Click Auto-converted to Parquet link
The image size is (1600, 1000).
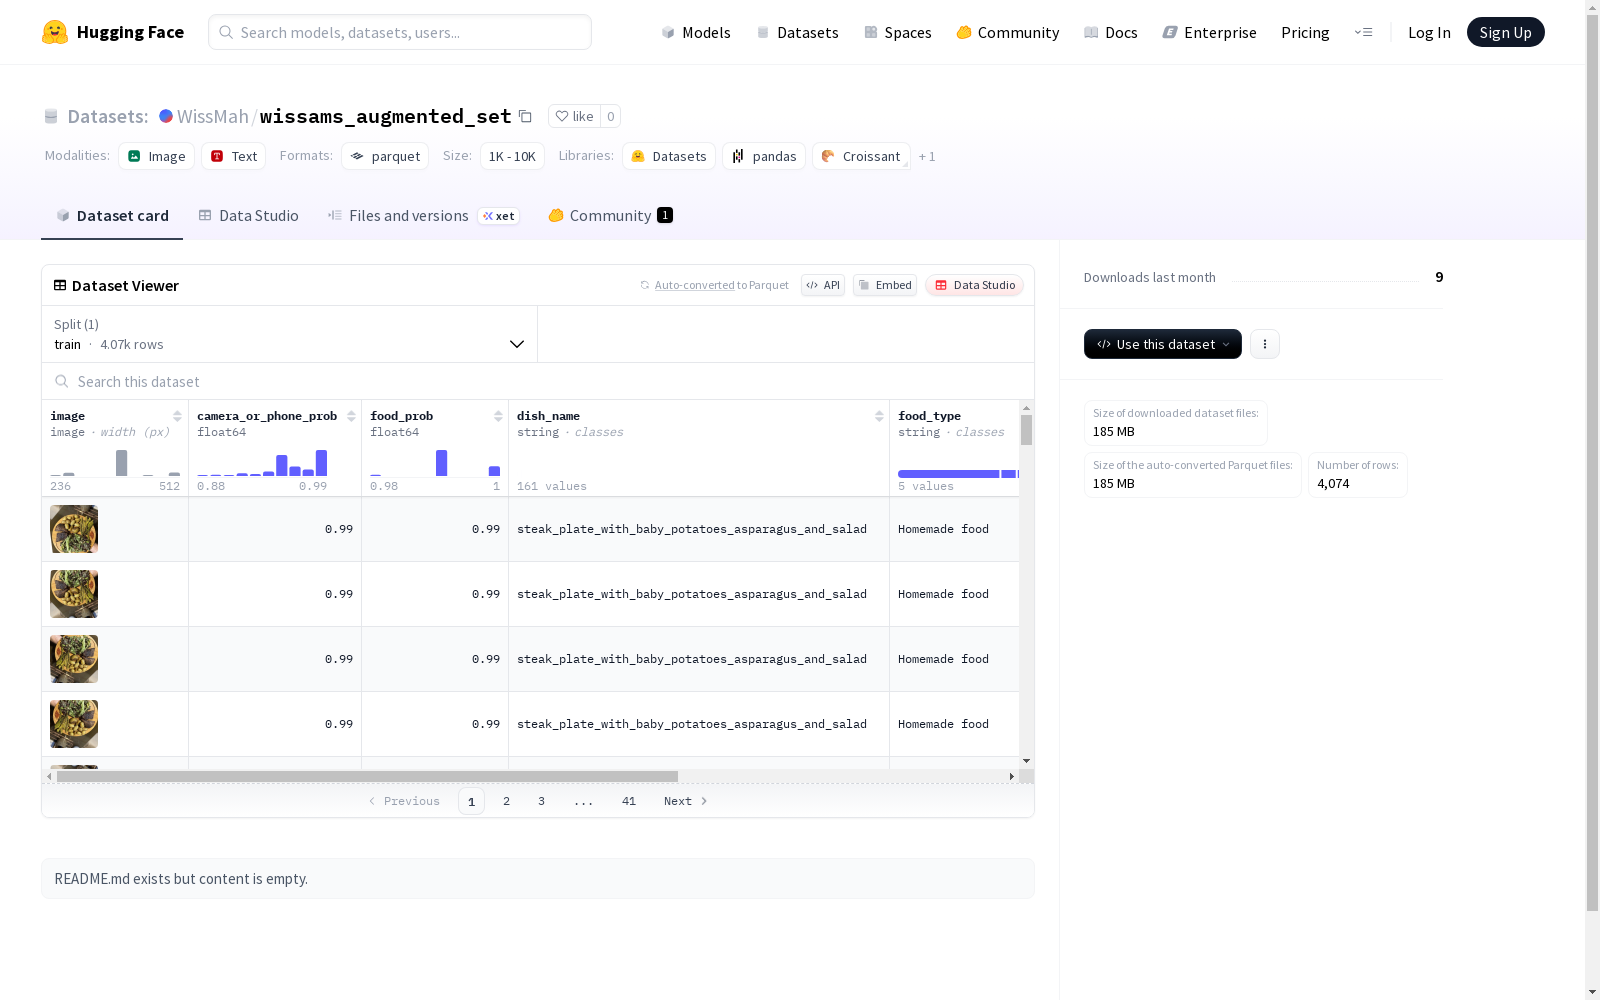point(695,285)
